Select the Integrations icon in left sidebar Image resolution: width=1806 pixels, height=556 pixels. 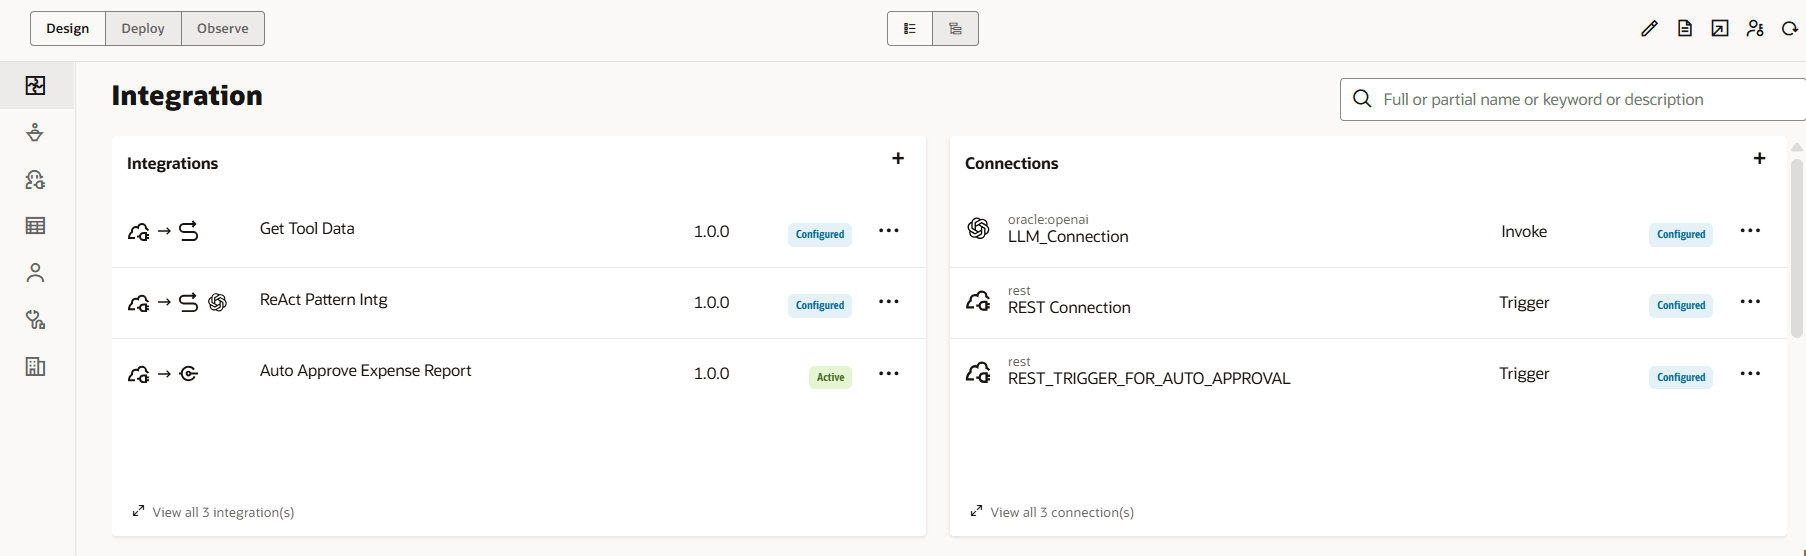pos(36,86)
